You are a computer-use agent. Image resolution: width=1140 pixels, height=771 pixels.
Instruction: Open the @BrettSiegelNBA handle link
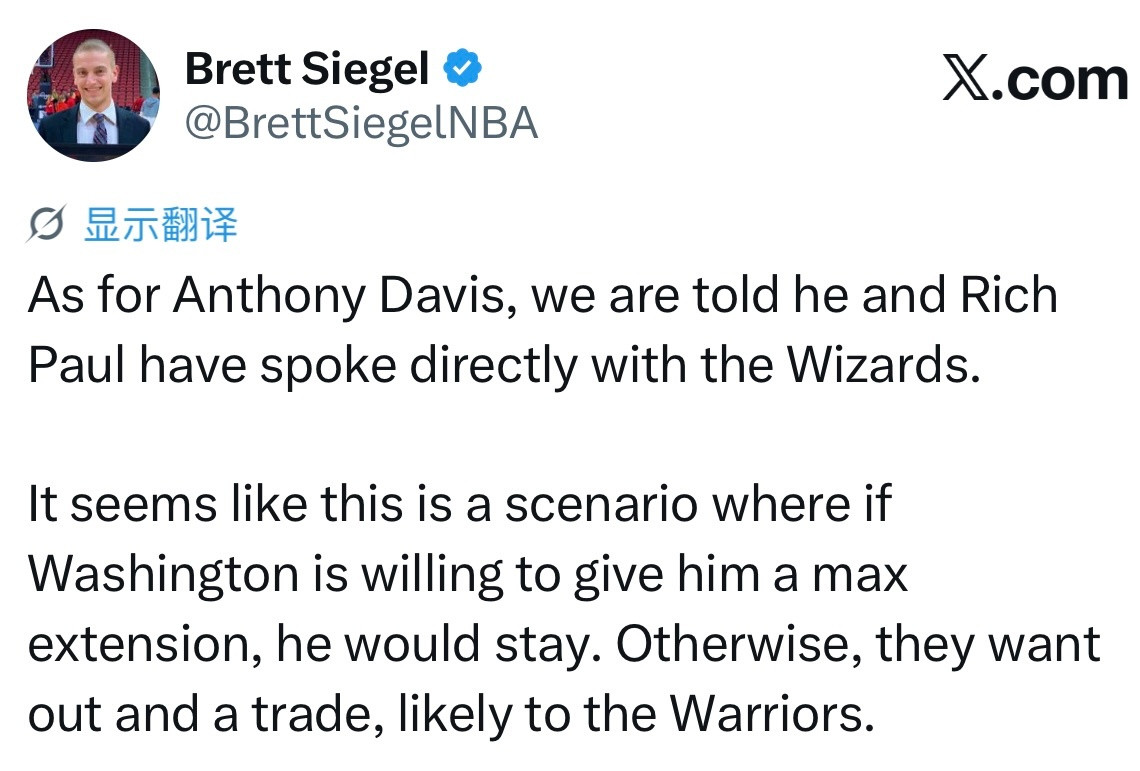[361, 123]
